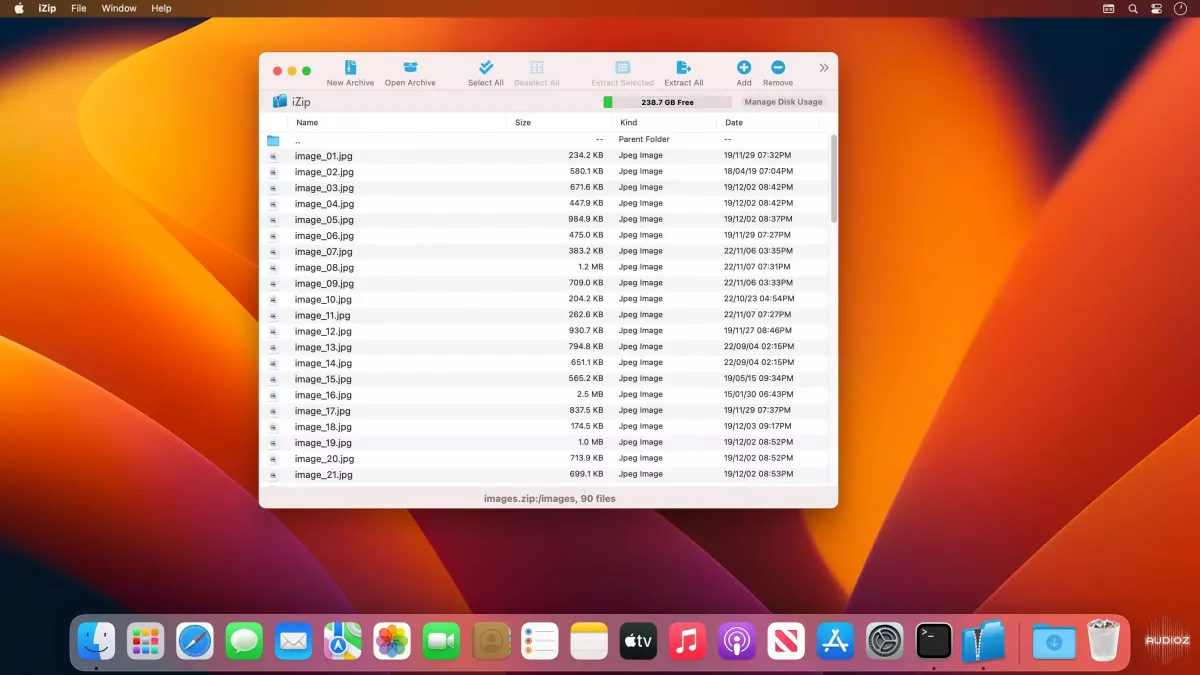Click the Manage Disk Usage button
Image resolution: width=1200 pixels, height=675 pixels.
pos(783,102)
